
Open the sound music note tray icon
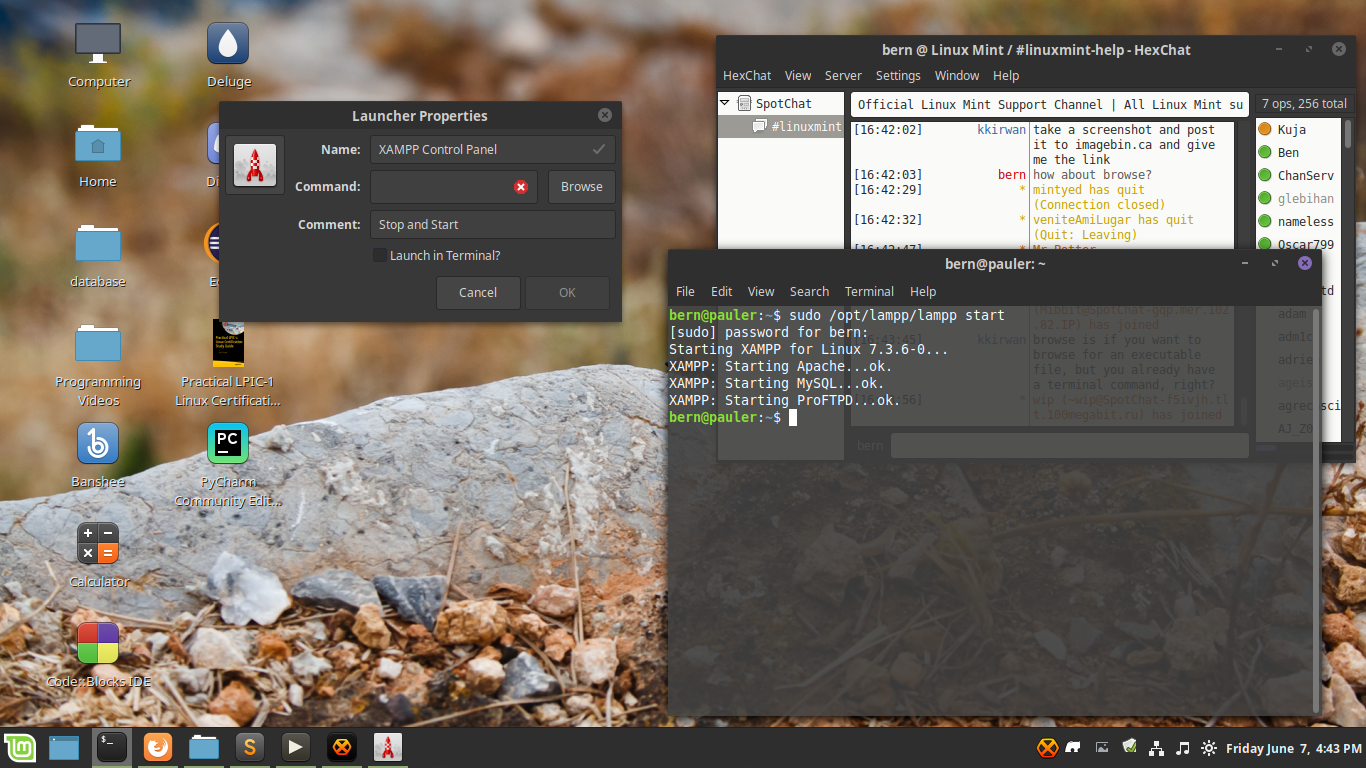(1183, 747)
